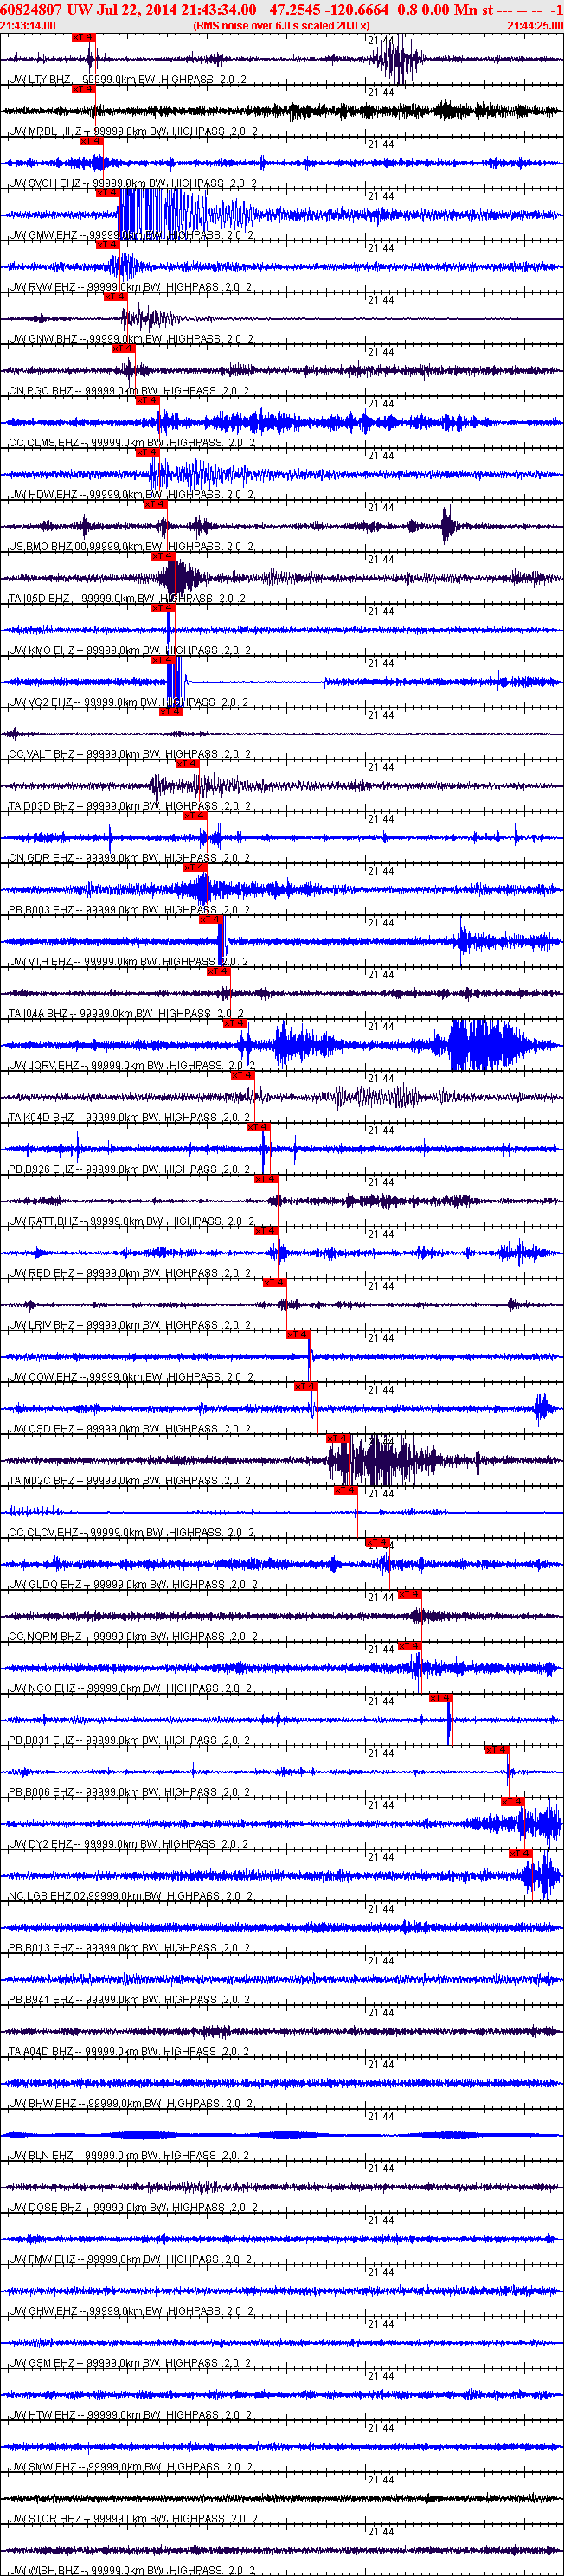Click red pick marker above TA M02C BHZ trace

[338, 1438]
